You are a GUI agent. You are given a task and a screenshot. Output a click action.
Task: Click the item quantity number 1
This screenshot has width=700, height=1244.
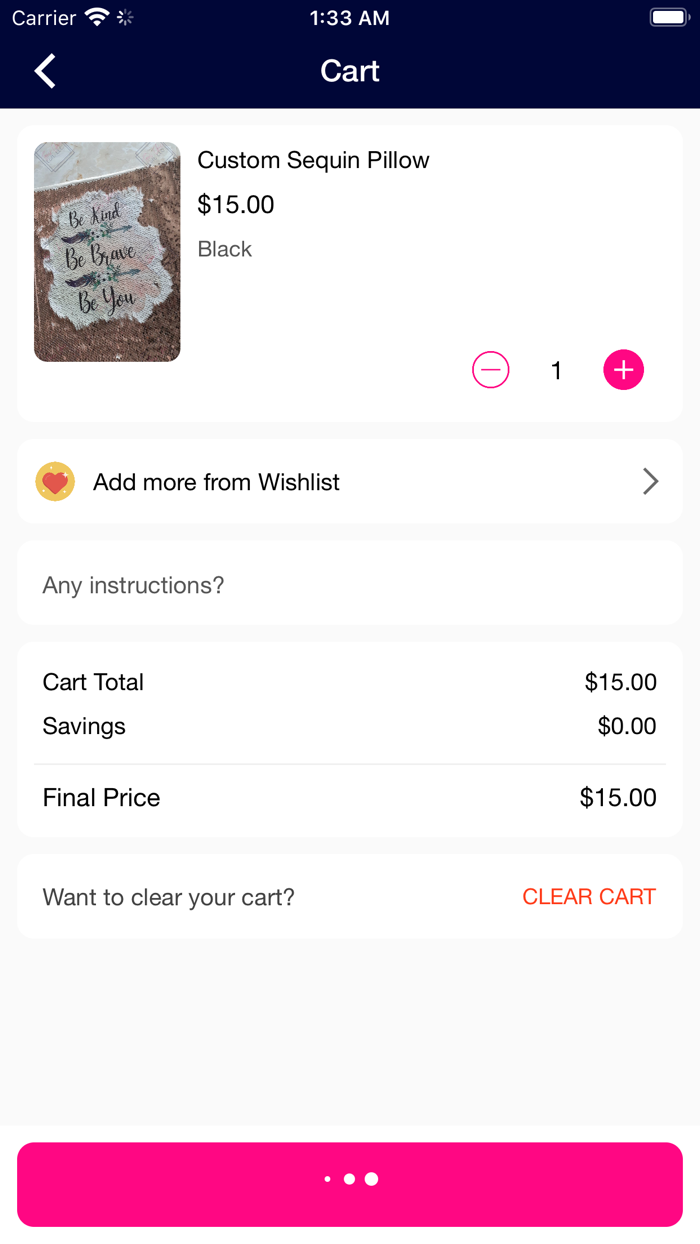556,371
